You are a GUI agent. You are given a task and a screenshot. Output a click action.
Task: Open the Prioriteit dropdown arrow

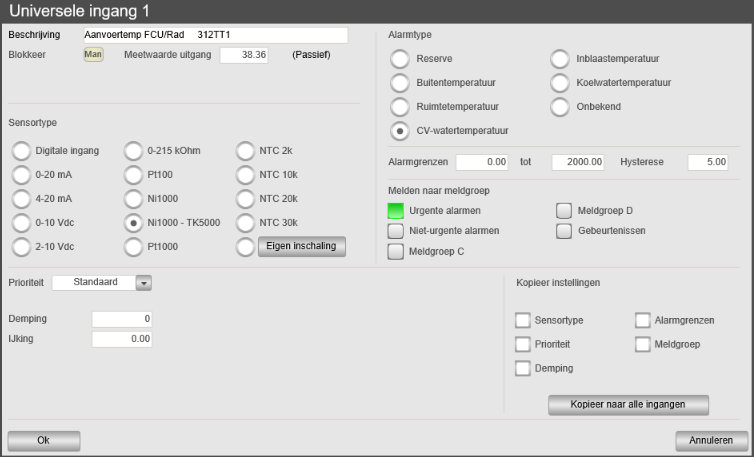click(143, 283)
